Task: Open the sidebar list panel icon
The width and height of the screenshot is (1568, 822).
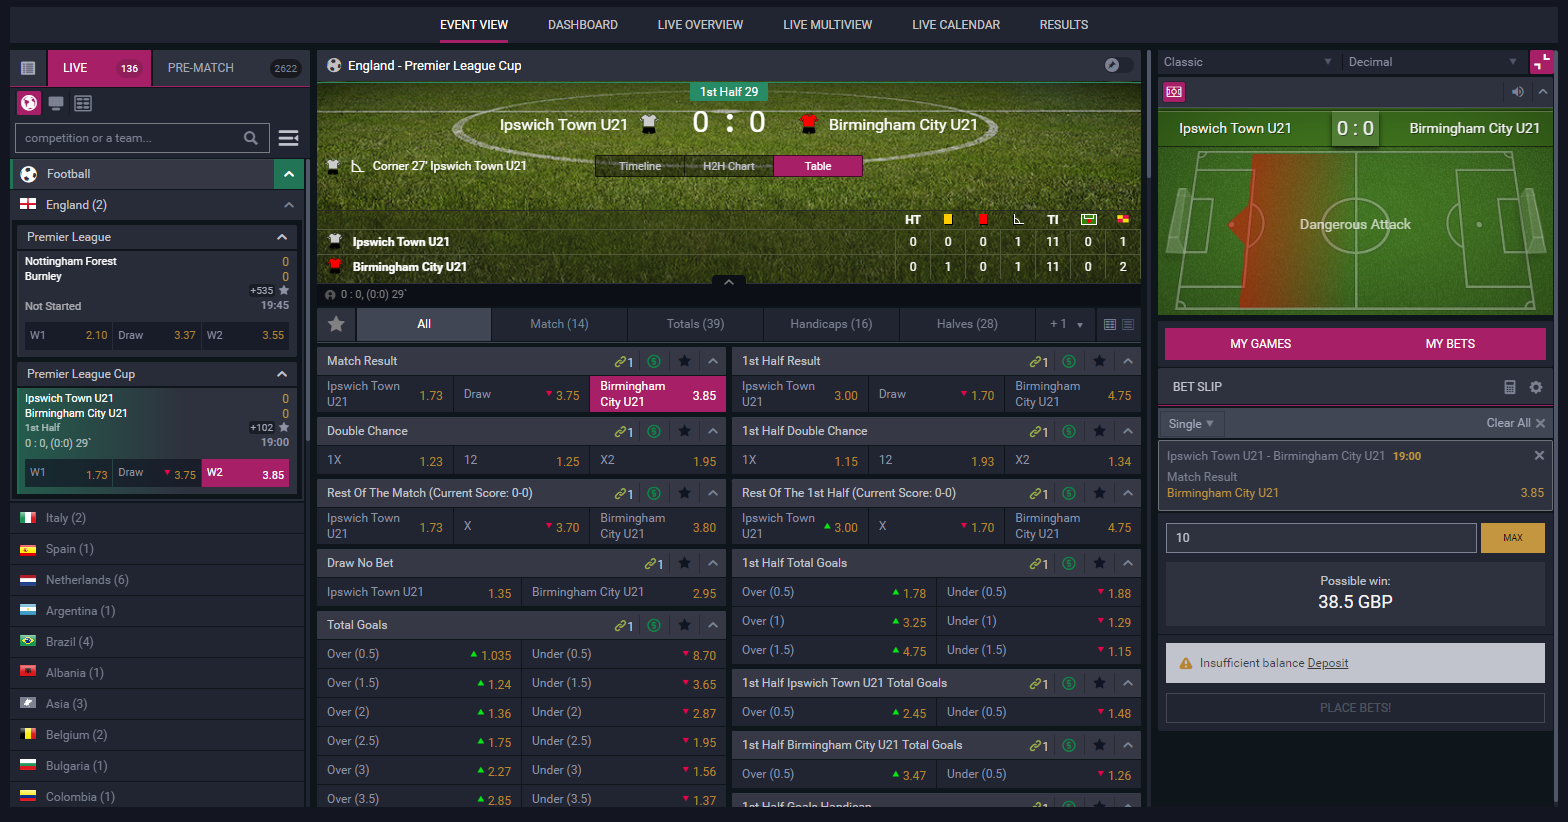Action: click(x=28, y=68)
